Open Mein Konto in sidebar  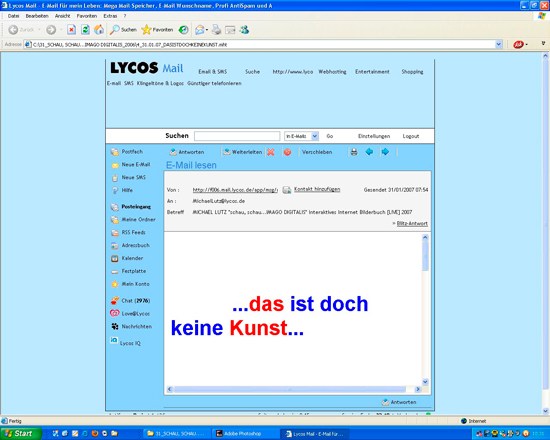click(130, 284)
